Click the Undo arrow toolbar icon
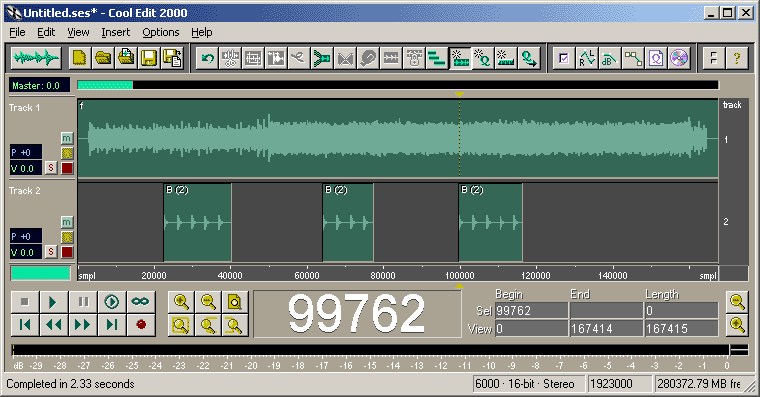Viewport: 760px width, 397px height. pos(207,58)
